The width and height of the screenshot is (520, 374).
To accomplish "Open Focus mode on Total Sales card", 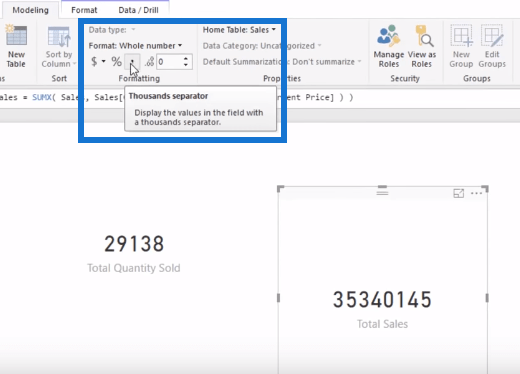I will pos(459,193).
